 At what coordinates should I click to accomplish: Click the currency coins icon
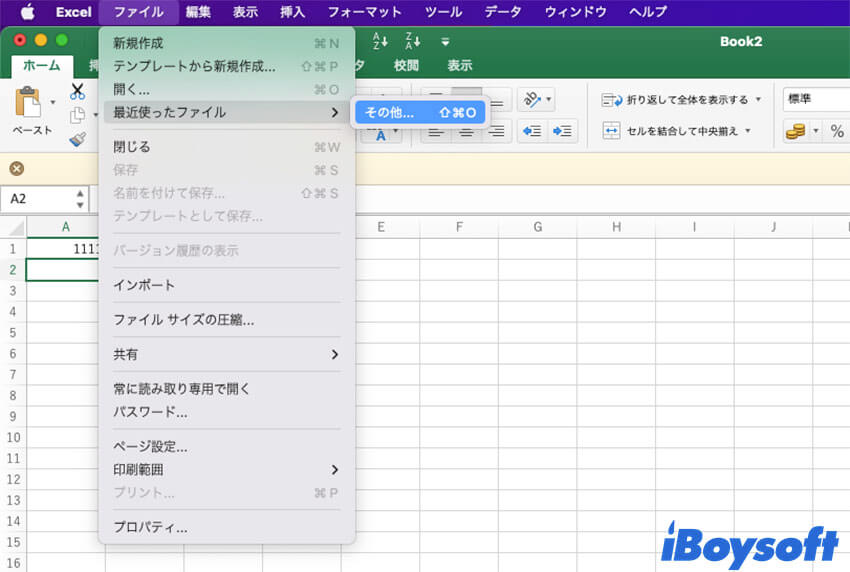(795, 131)
